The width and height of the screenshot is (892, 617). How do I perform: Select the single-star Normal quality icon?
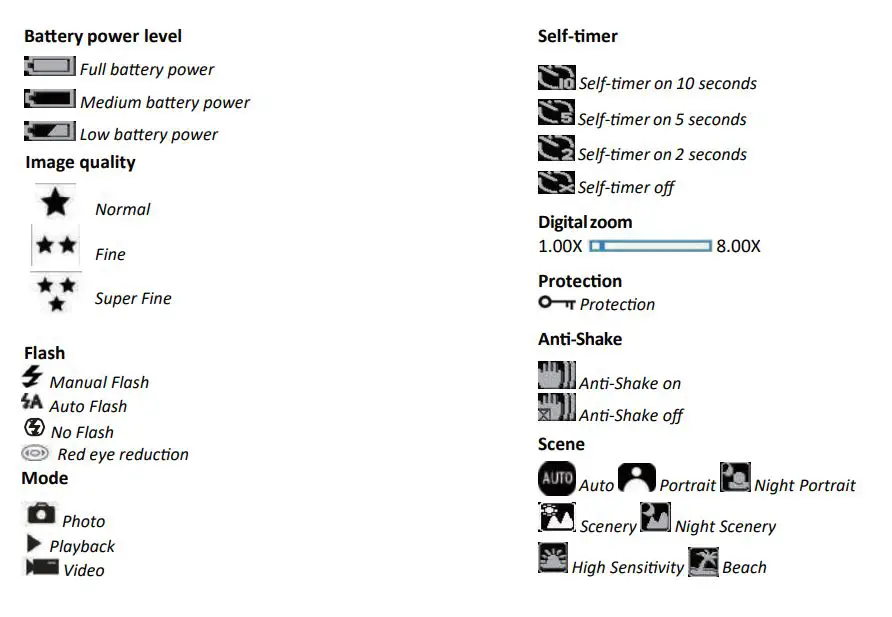[x=55, y=203]
